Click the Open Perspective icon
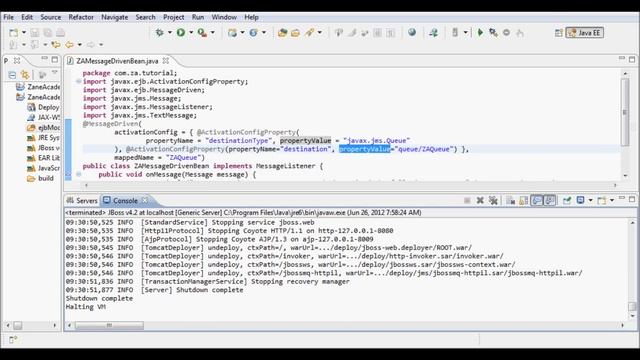 tap(559, 33)
